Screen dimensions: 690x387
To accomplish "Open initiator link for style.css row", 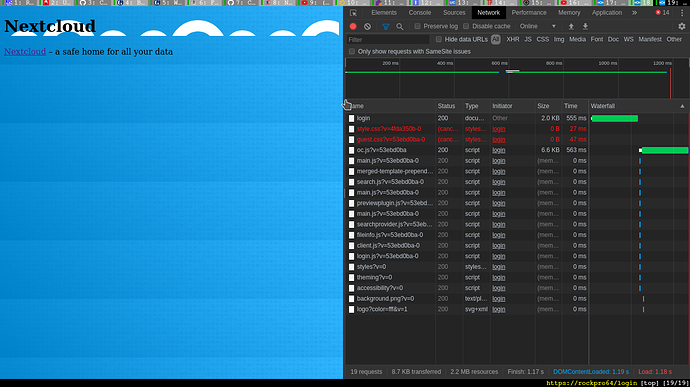I will pyautogui.click(x=499, y=129).
